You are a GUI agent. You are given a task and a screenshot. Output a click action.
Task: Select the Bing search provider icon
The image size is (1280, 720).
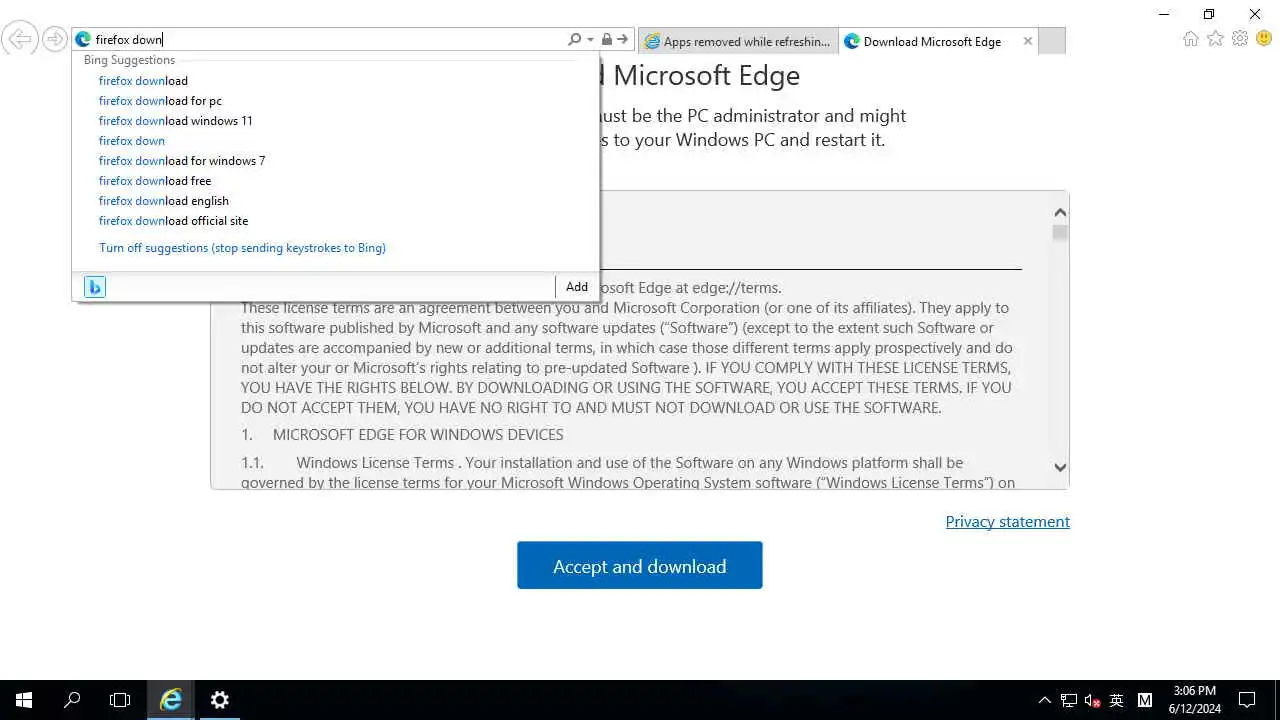(94, 287)
